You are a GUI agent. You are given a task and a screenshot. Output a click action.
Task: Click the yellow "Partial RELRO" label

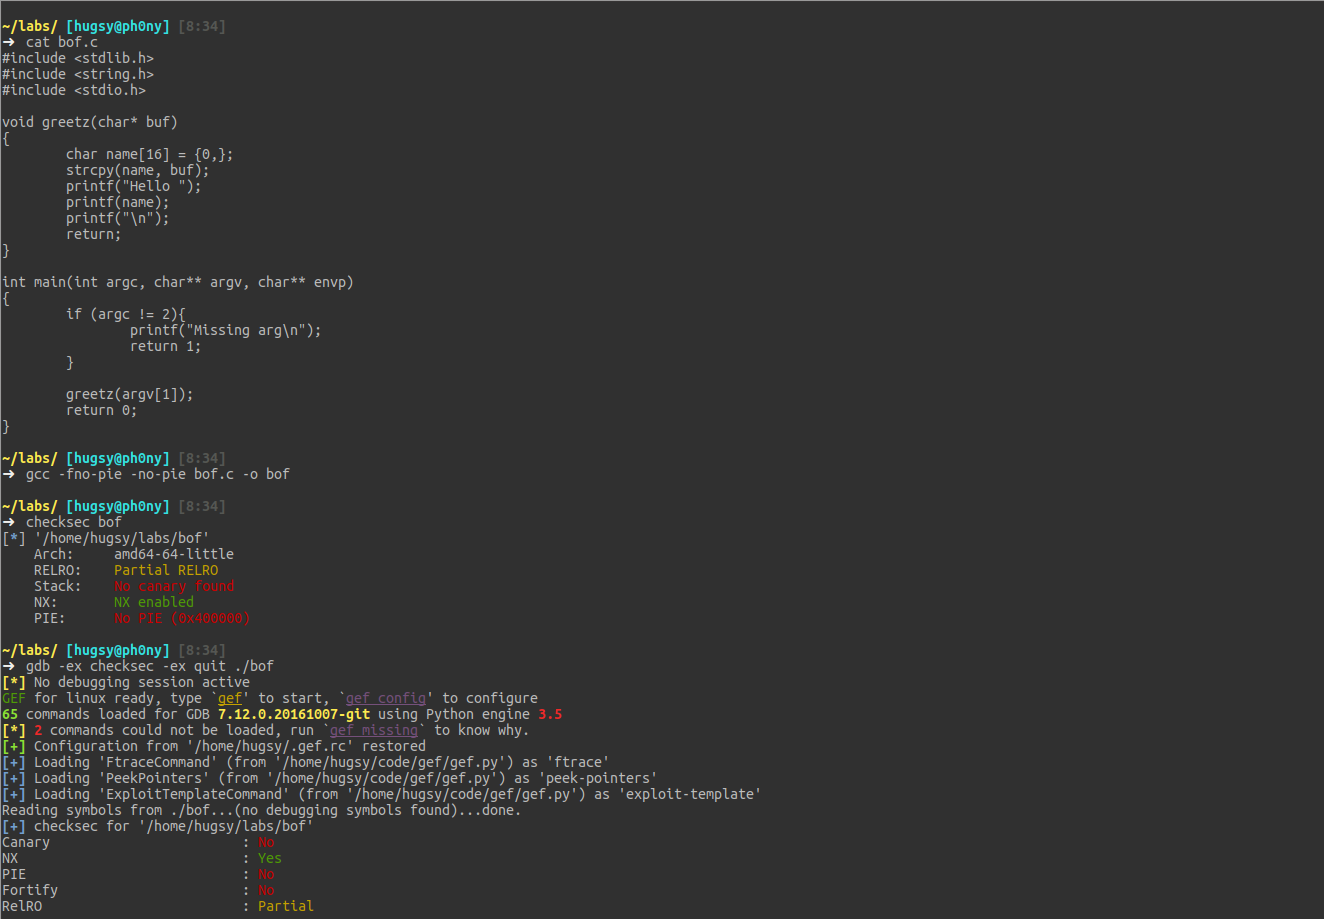tap(166, 569)
